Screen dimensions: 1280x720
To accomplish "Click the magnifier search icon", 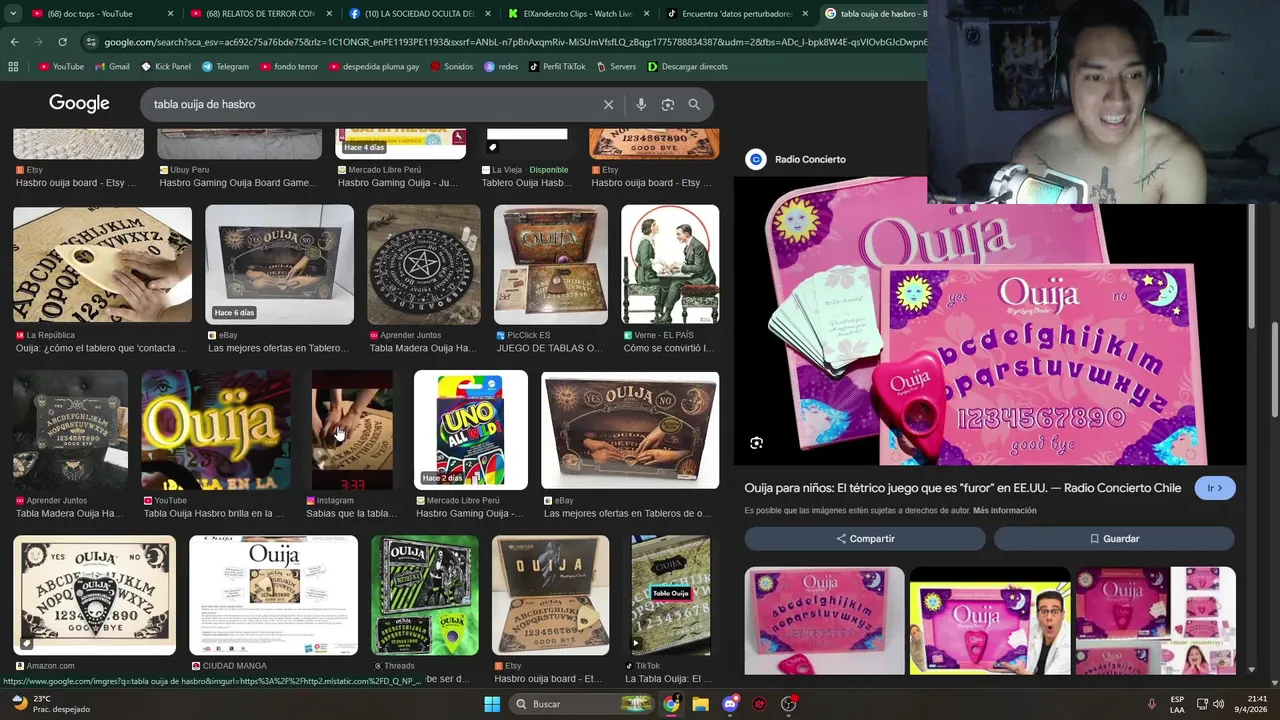I will pyautogui.click(x=694, y=104).
